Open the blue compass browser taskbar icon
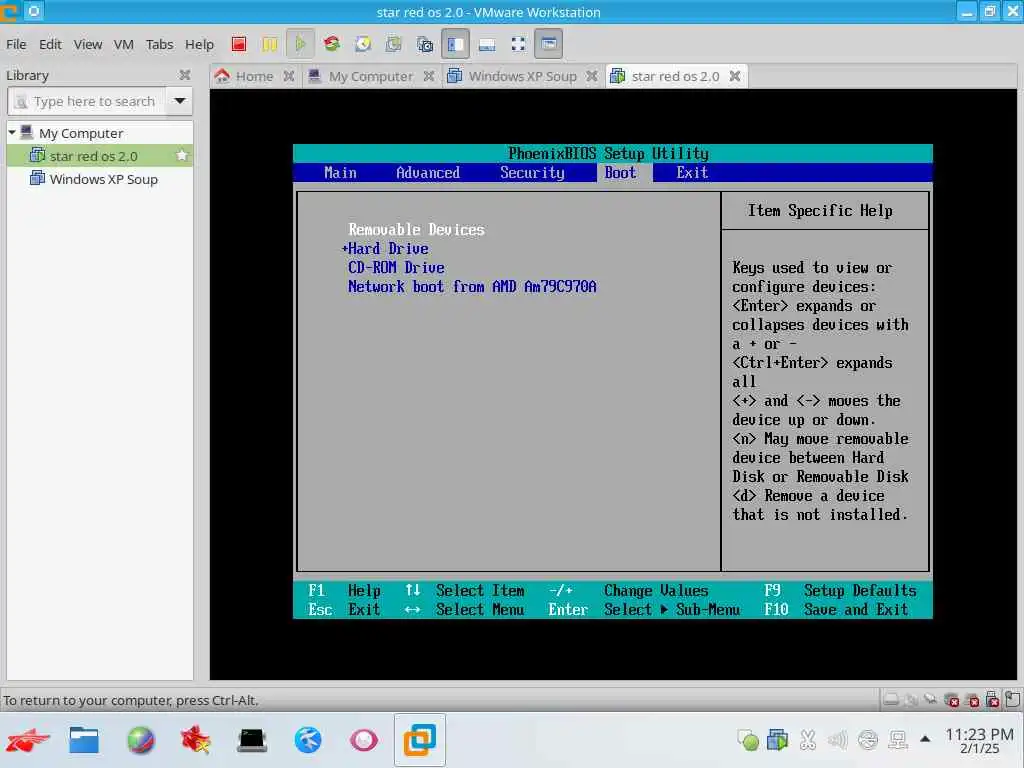 pos(308,740)
